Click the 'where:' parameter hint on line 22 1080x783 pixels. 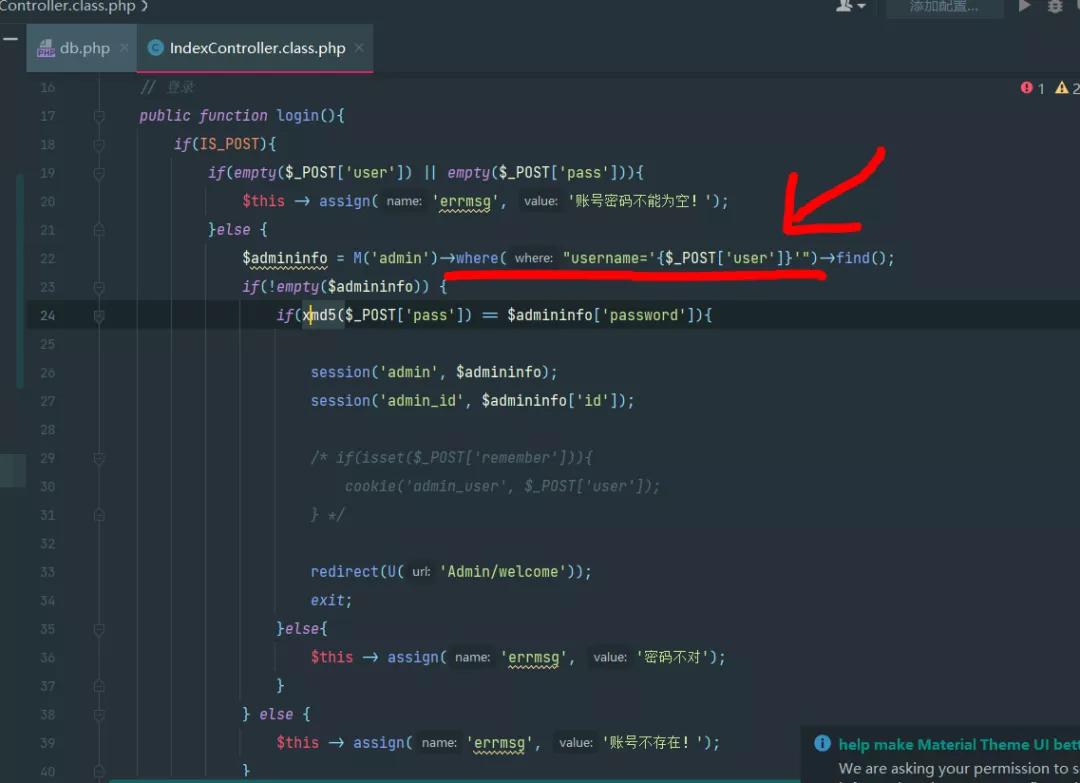[534, 258]
